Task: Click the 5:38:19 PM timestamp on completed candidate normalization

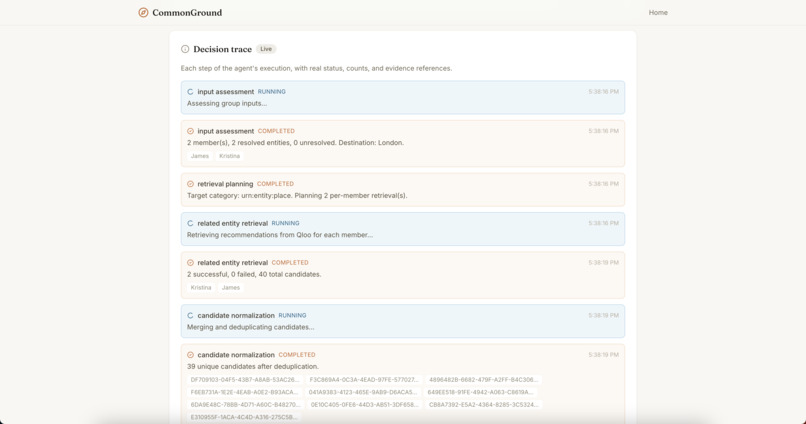Action: tap(603, 355)
